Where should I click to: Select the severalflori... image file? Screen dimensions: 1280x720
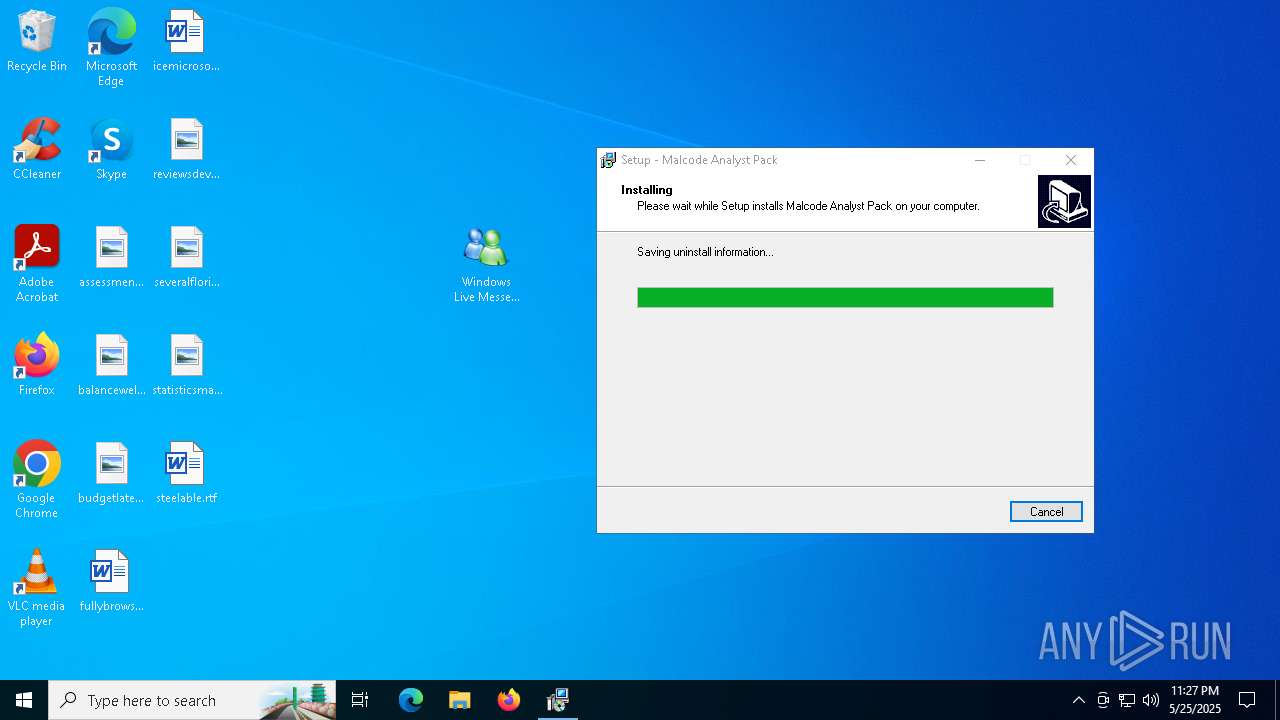coord(186,258)
